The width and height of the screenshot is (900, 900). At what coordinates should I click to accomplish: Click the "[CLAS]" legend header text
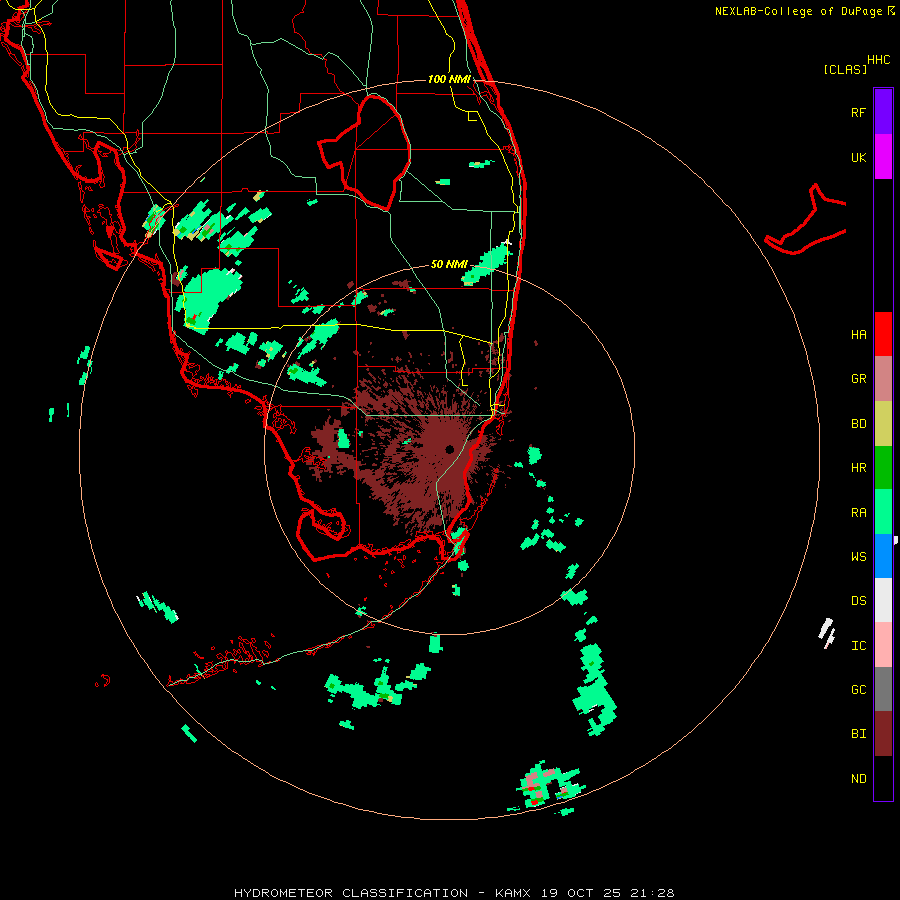845,69
